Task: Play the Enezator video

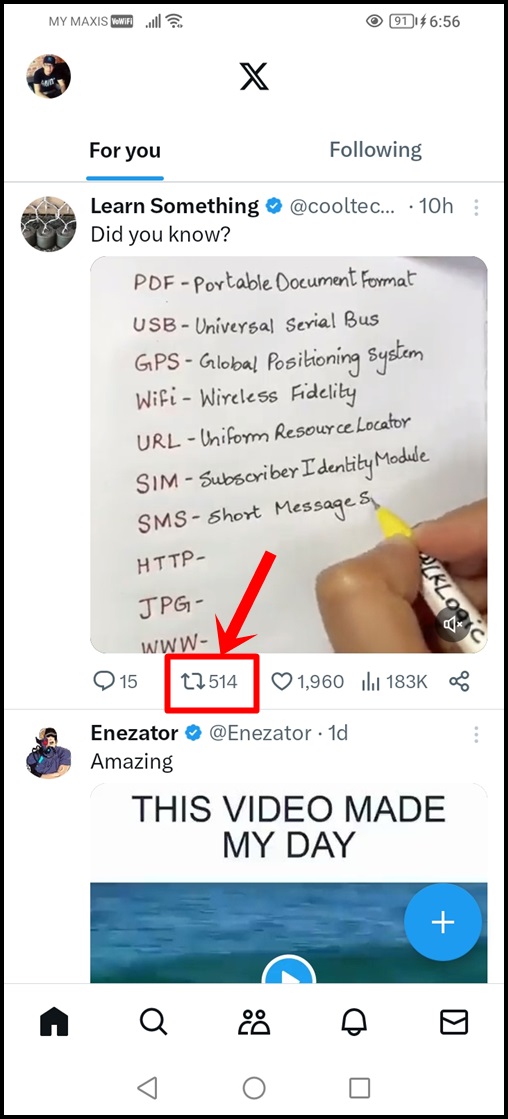Action: pyautogui.click(x=289, y=972)
